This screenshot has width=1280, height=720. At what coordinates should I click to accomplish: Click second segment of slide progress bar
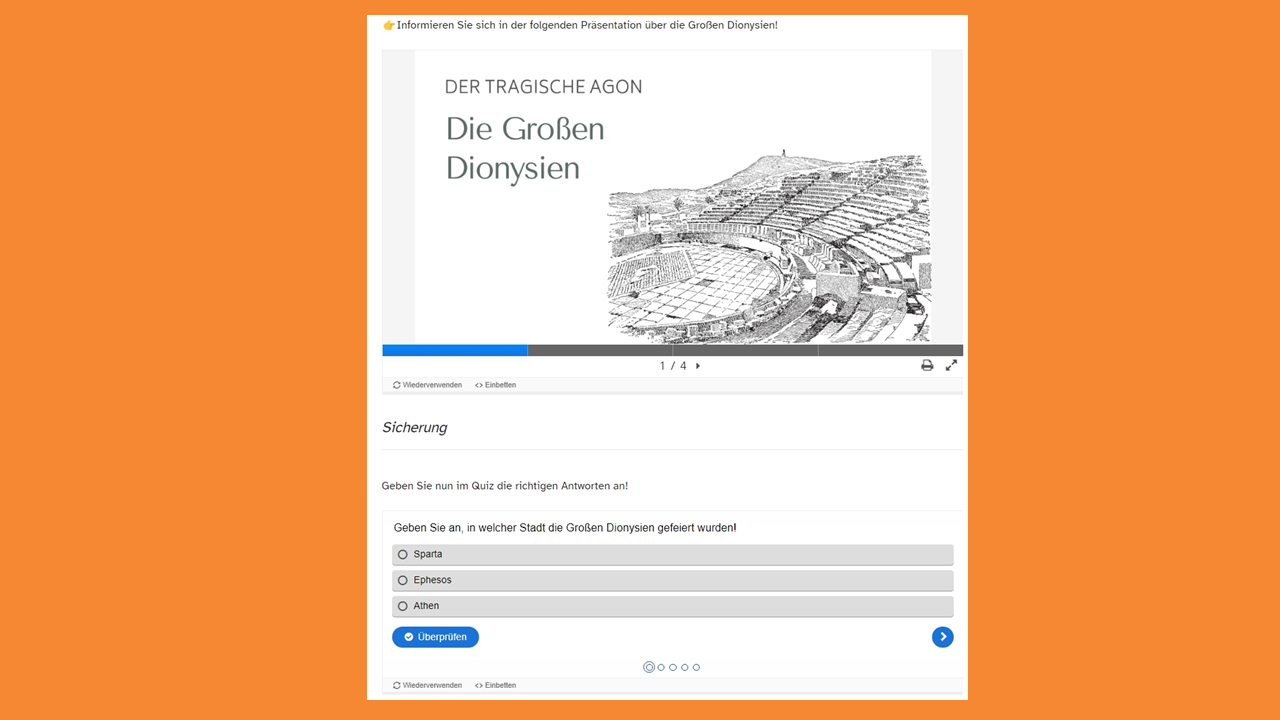(672, 351)
